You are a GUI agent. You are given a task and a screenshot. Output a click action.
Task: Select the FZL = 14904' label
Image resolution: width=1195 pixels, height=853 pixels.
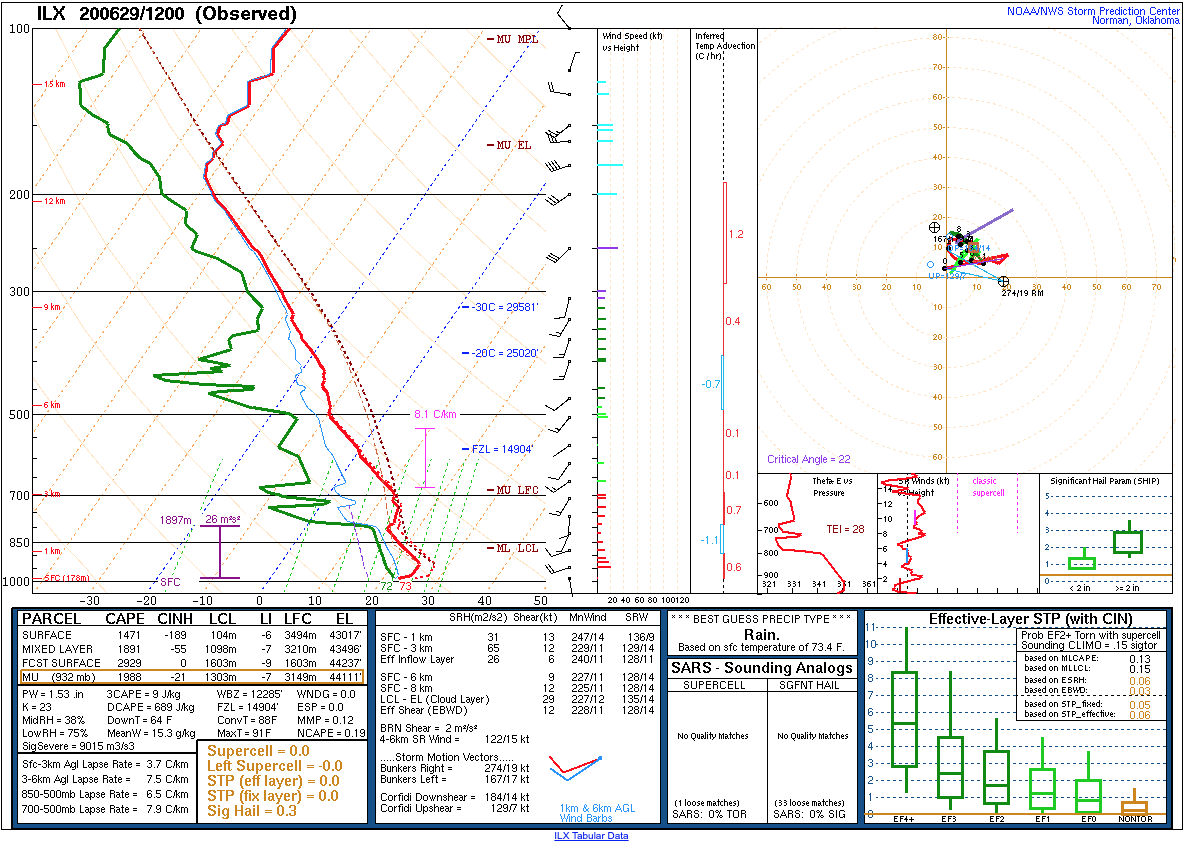502,449
